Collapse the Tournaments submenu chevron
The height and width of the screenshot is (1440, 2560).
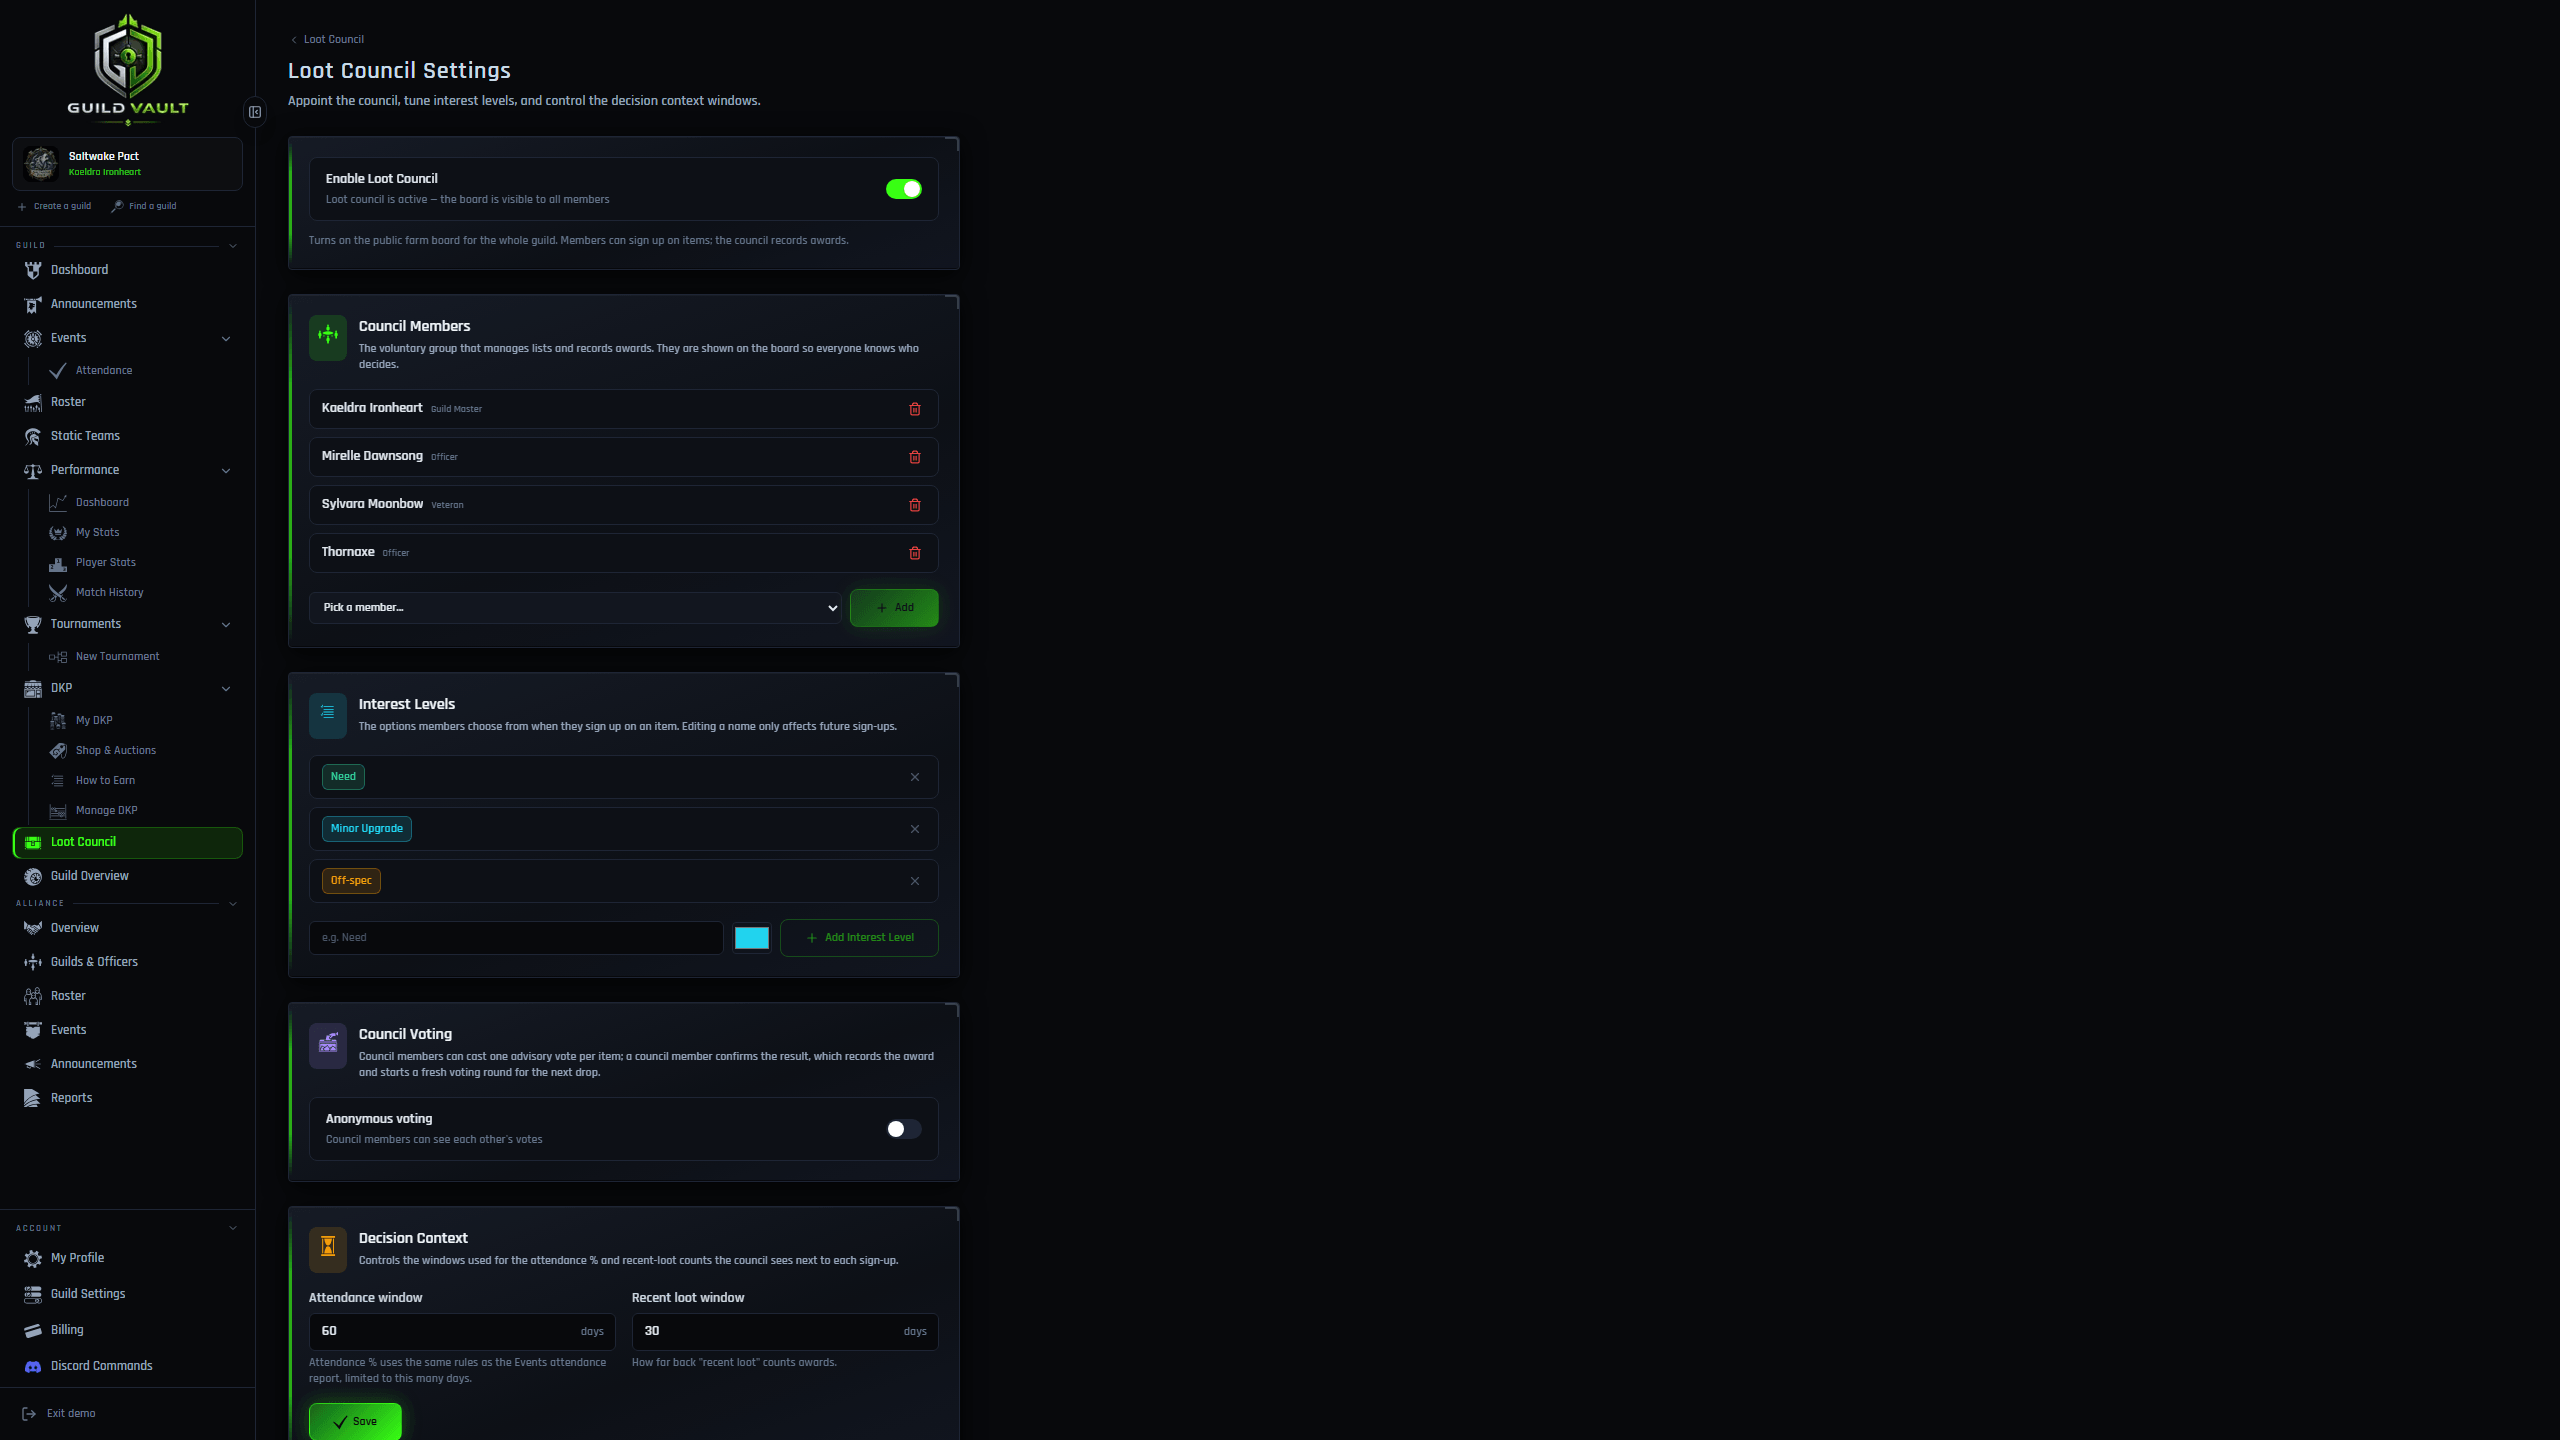coord(226,624)
